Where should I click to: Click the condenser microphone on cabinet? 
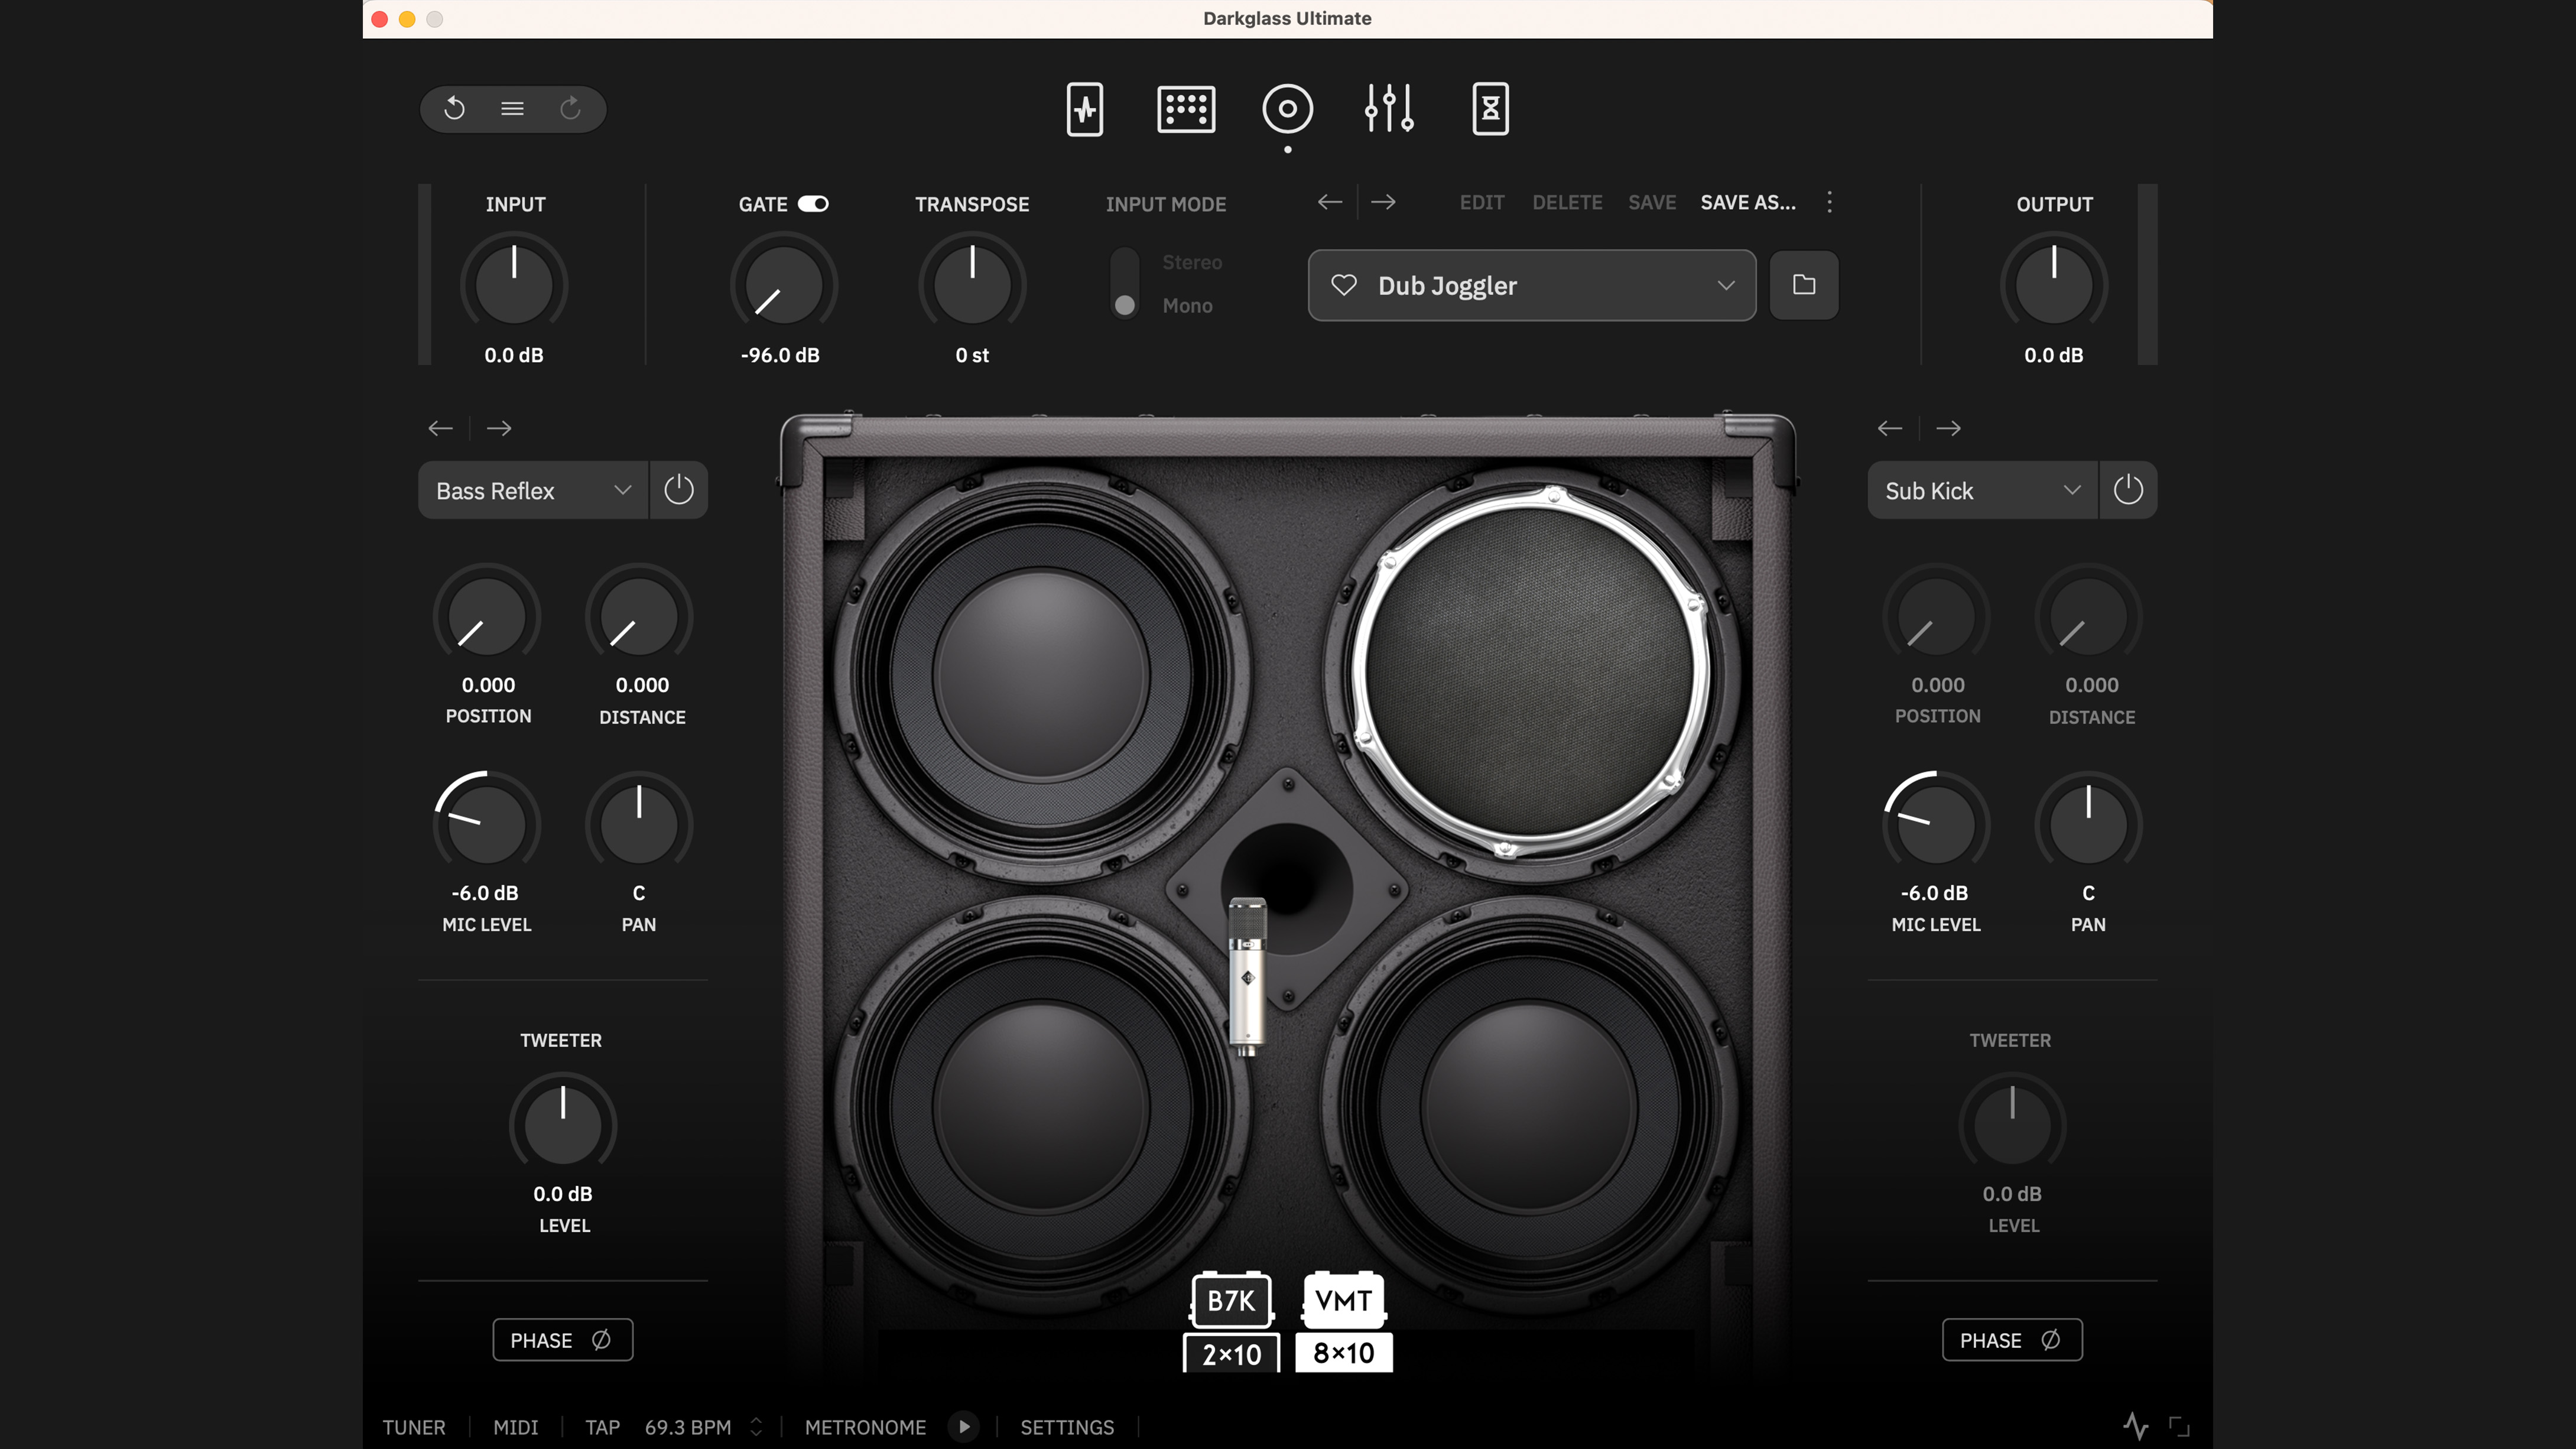[1247, 977]
